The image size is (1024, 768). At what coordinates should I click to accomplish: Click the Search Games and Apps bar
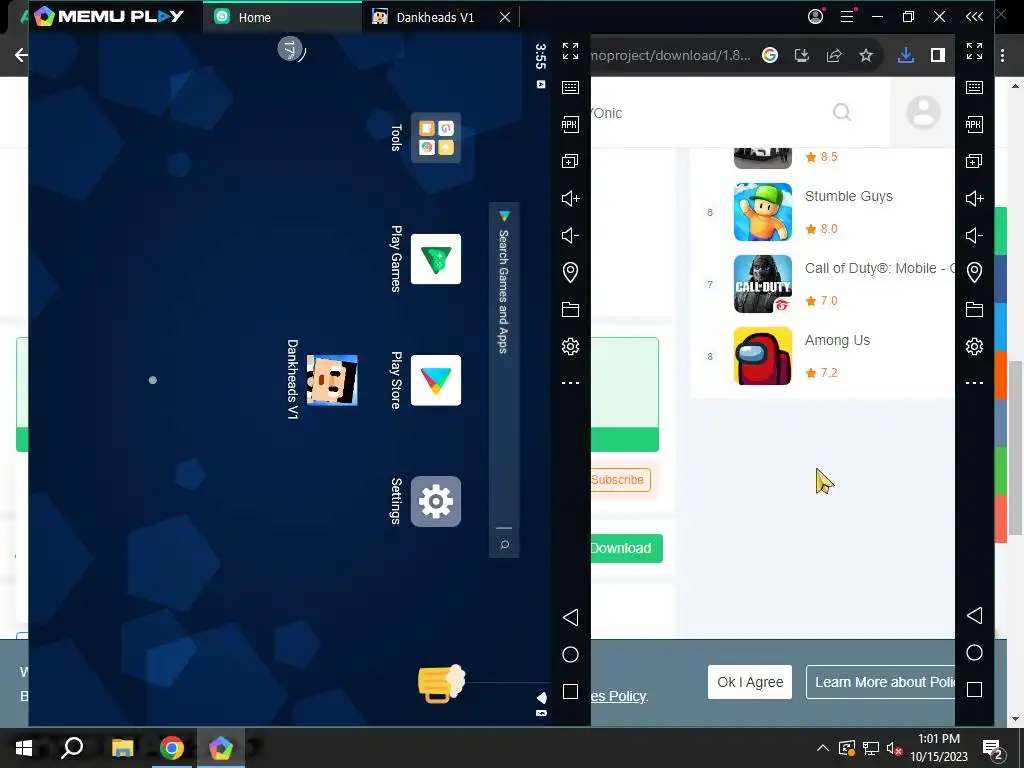click(504, 380)
